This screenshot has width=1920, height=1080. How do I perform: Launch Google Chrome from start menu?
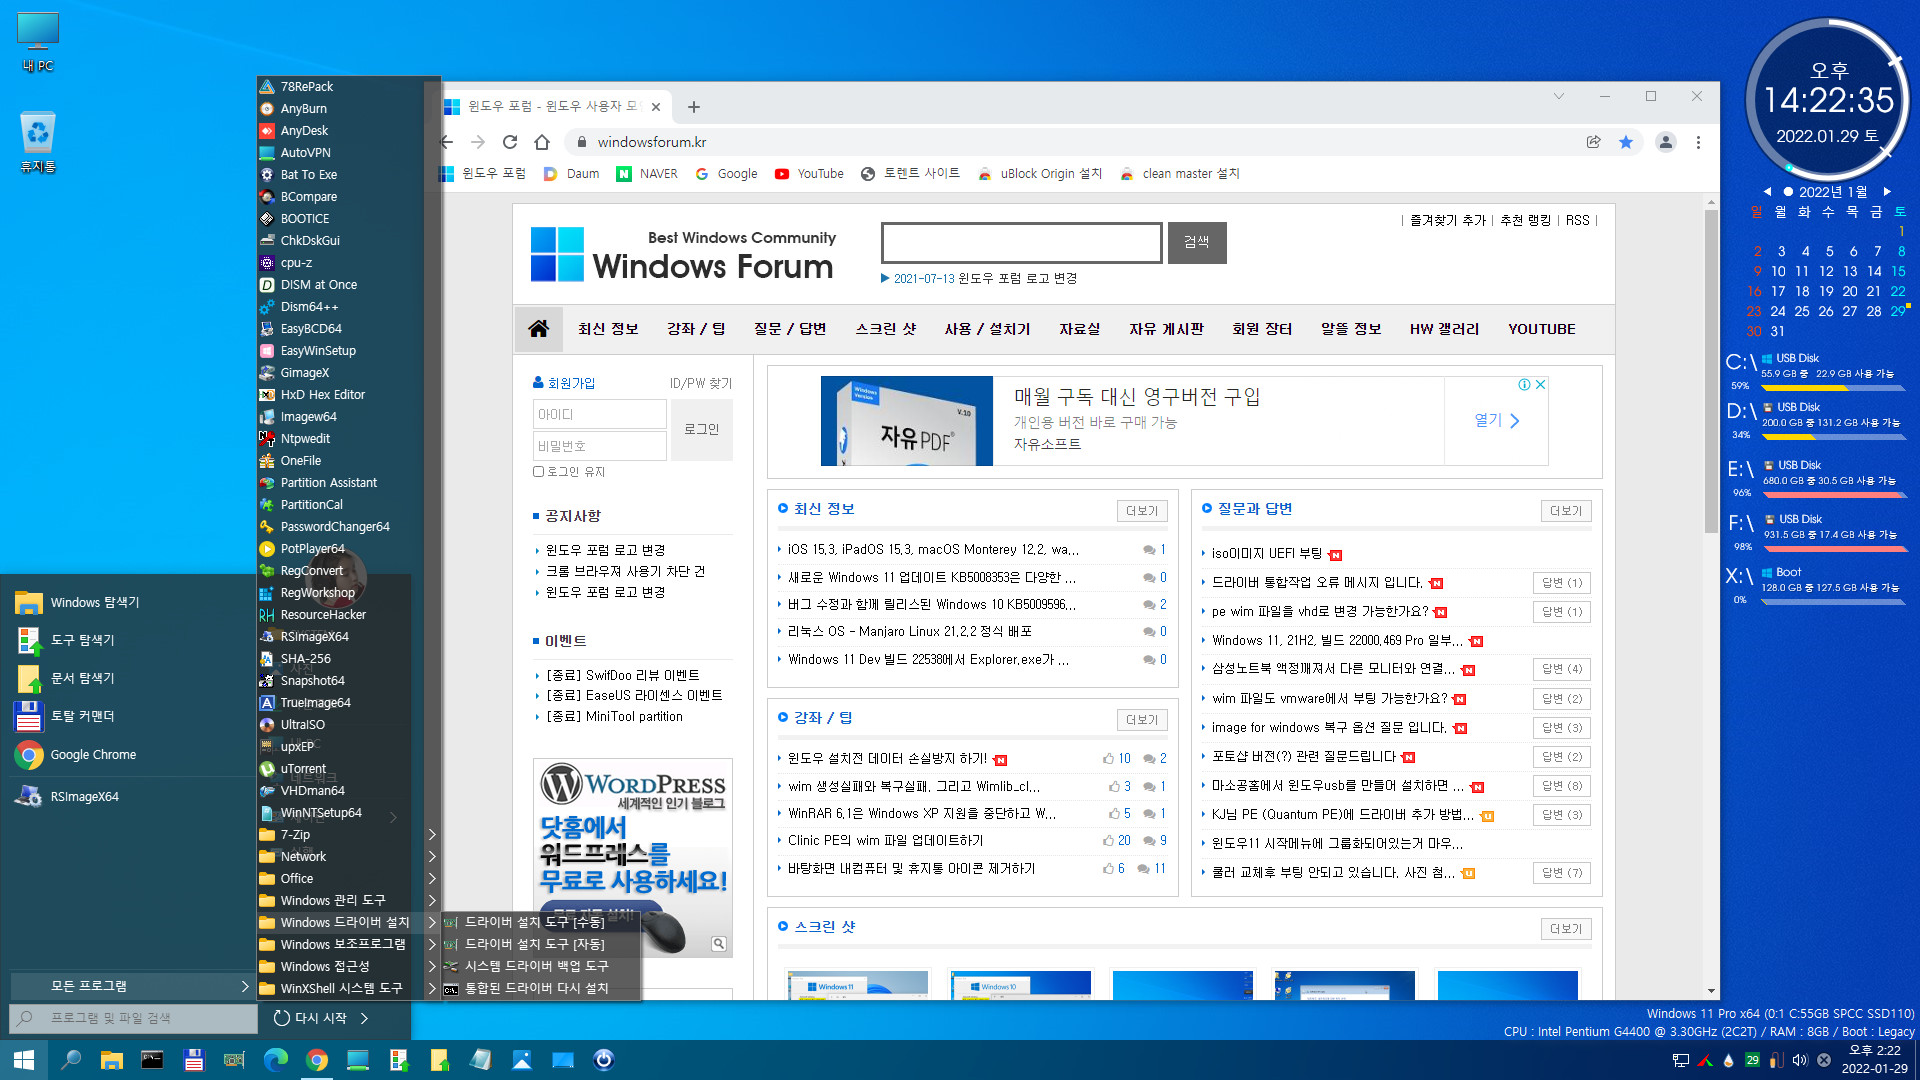point(93,755)
